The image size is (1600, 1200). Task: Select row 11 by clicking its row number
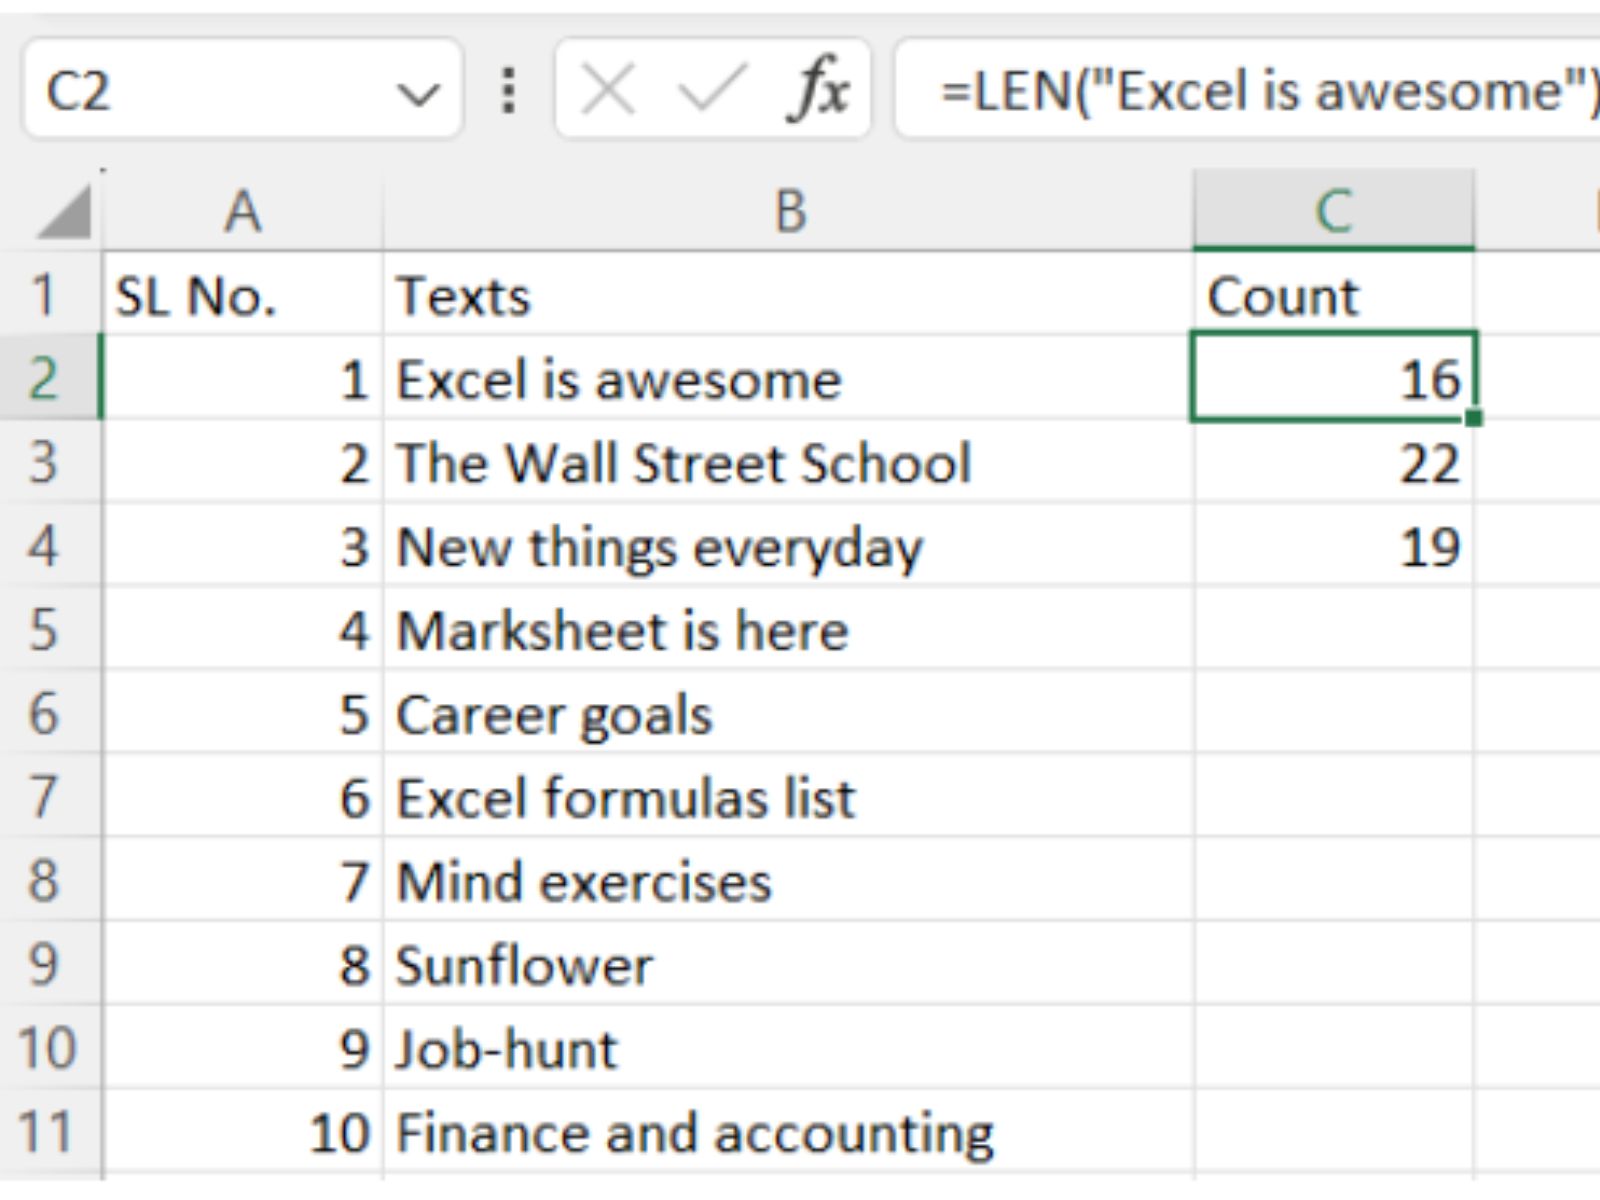point(50,1132)
